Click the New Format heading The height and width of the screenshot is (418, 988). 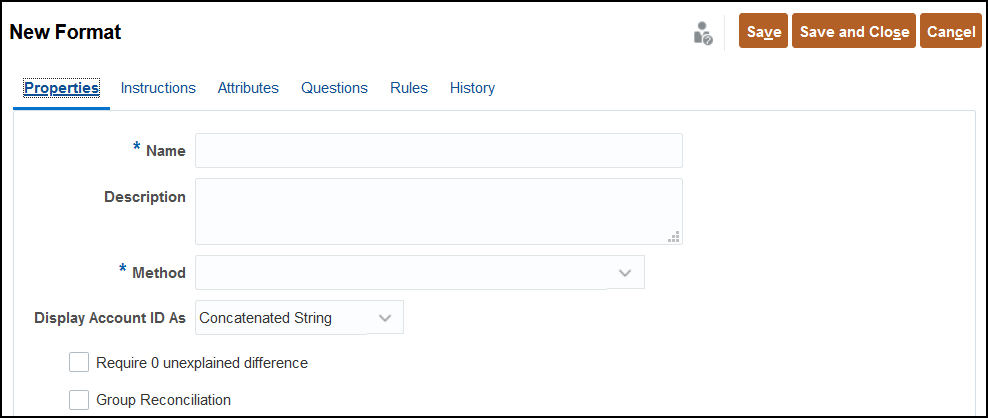[66, 32]
